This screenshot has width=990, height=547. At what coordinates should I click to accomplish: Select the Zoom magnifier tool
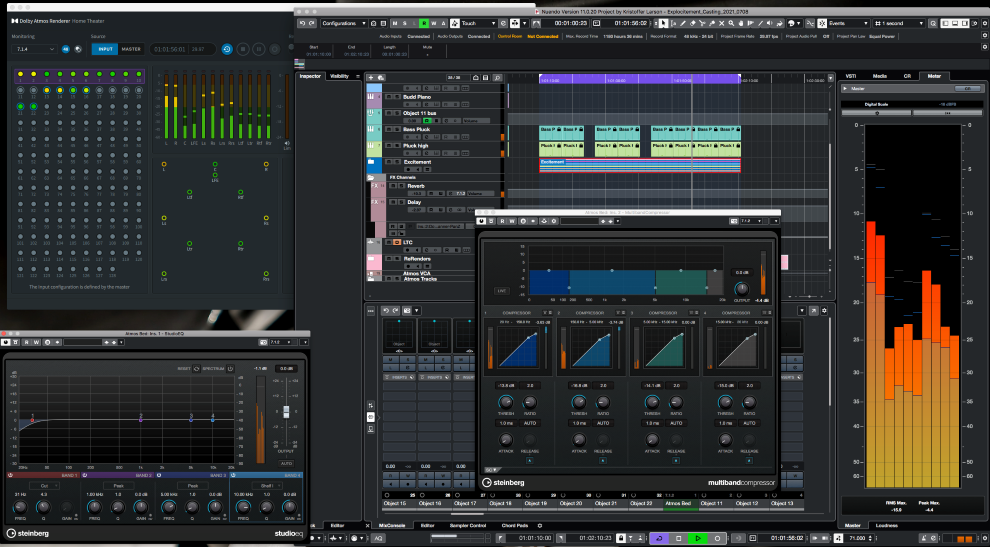(x=731, y=23)
